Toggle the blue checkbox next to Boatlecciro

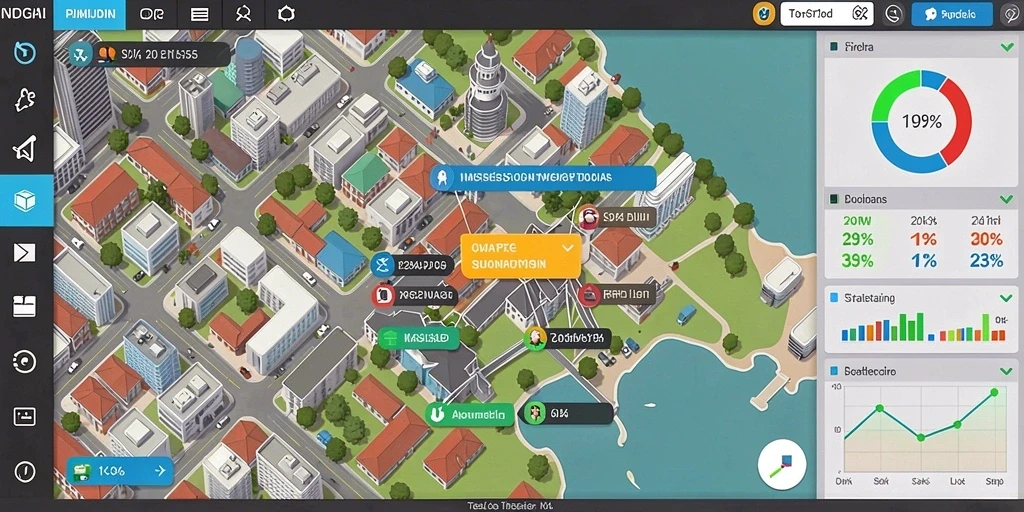pyautogui.click(x=833, y=371)
